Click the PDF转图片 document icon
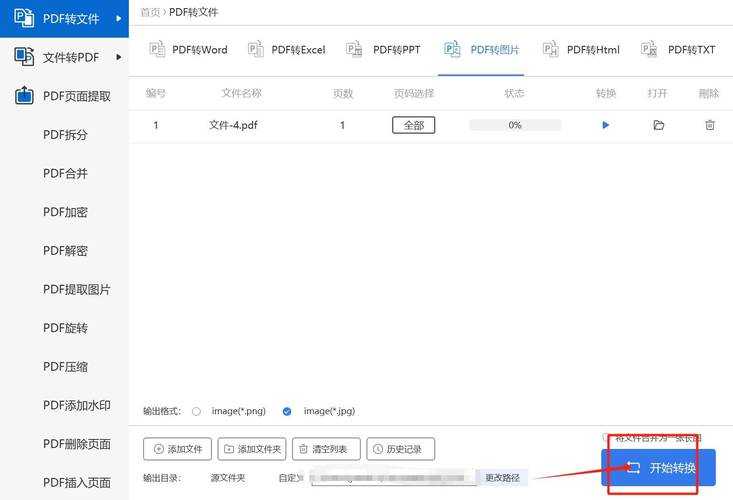The width and height of the screenshot is (733, 500). point(453,49)
